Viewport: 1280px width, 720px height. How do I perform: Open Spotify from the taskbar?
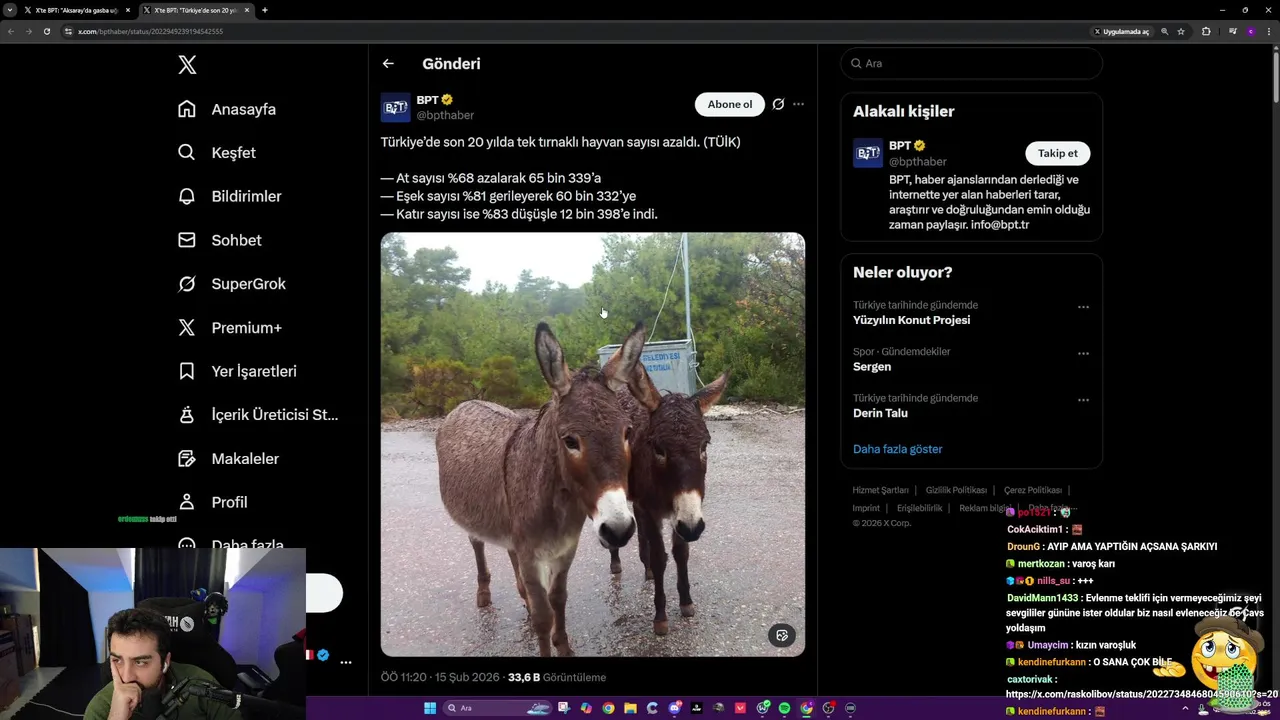click(784, 708)
